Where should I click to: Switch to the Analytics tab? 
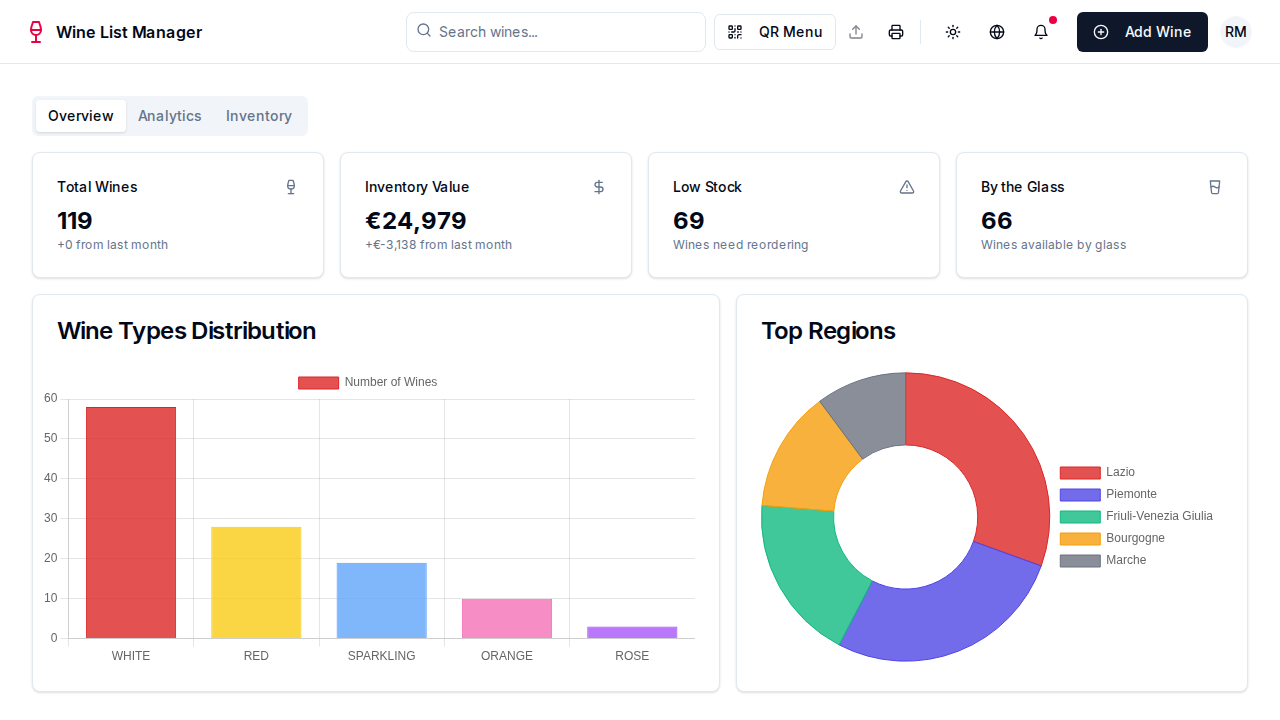pos(170,116)
